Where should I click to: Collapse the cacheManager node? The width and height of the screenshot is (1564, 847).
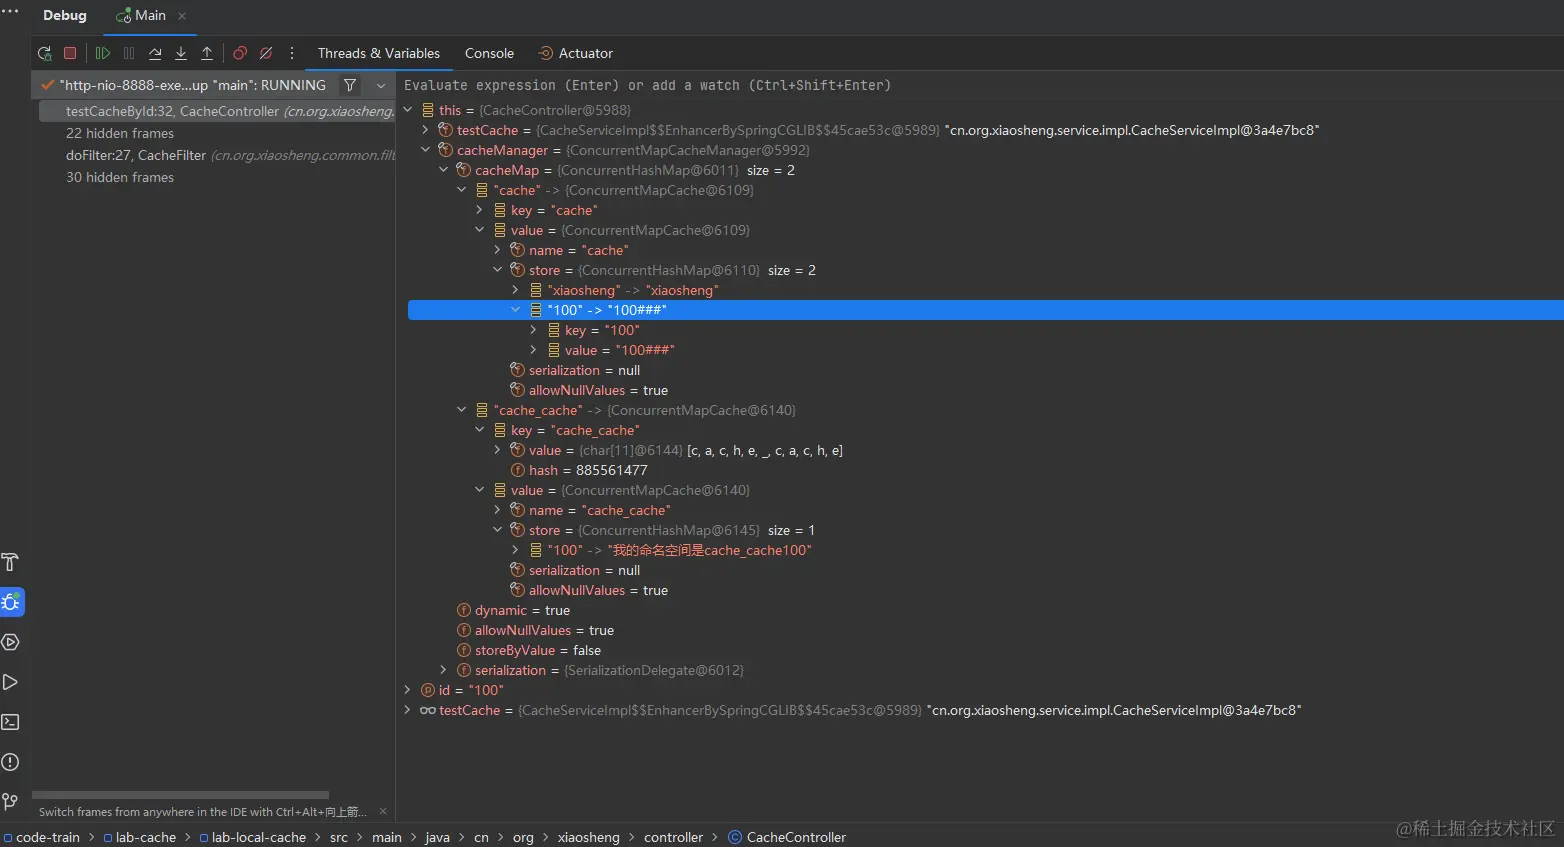point(426,150)
